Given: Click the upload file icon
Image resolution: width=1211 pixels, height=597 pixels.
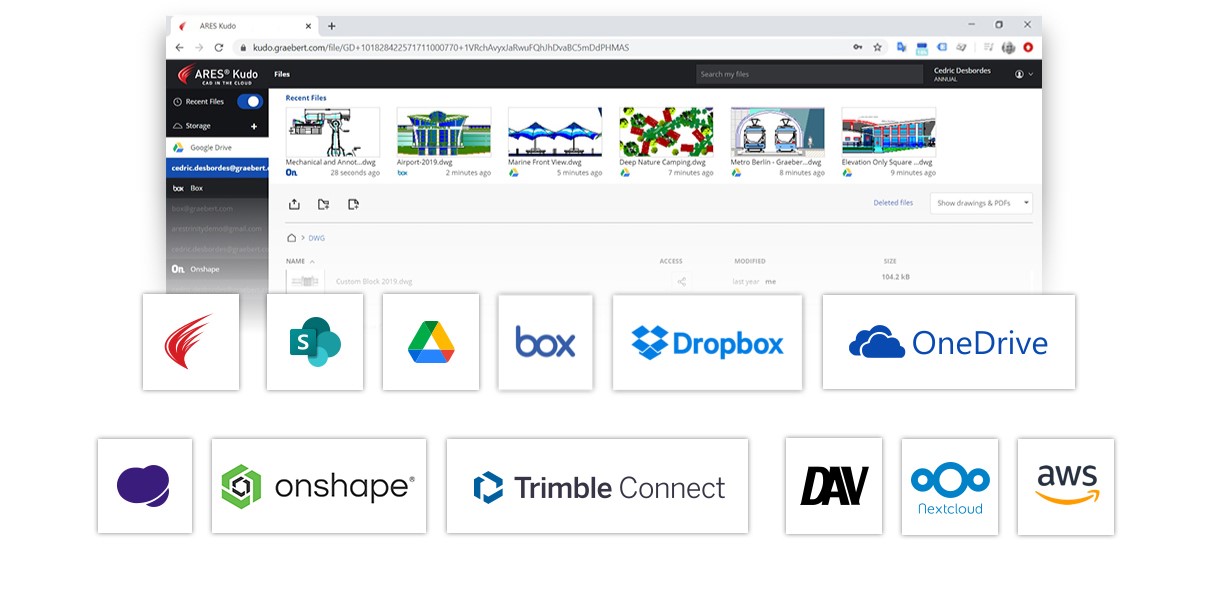Looking at the screenshot, I should pos(294,204).
